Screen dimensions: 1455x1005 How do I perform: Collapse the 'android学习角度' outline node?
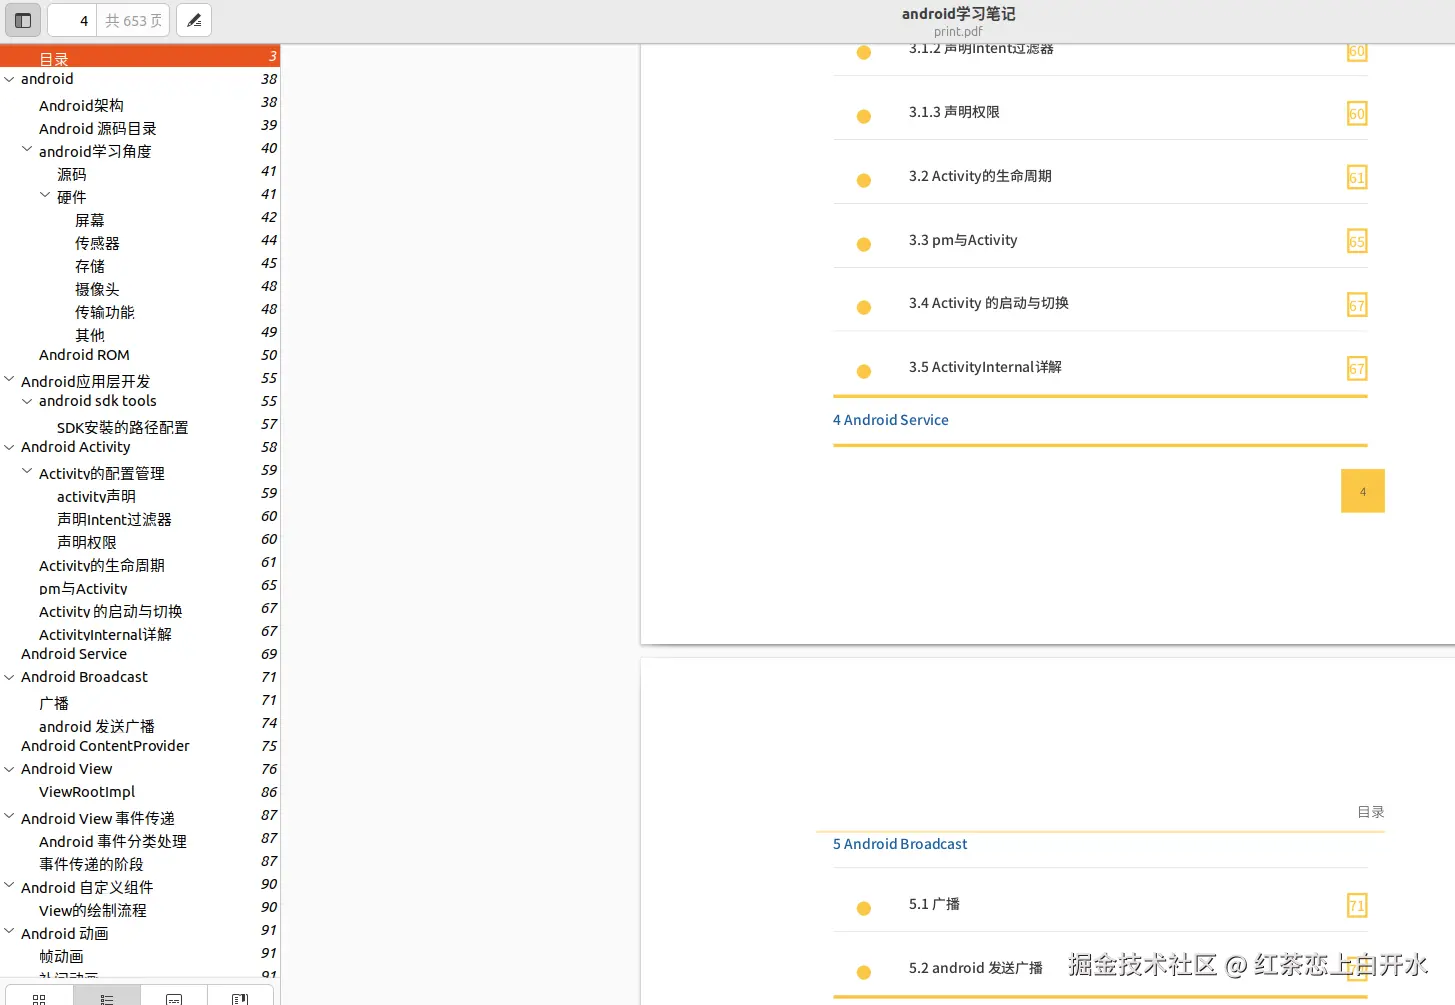(27, 150)
